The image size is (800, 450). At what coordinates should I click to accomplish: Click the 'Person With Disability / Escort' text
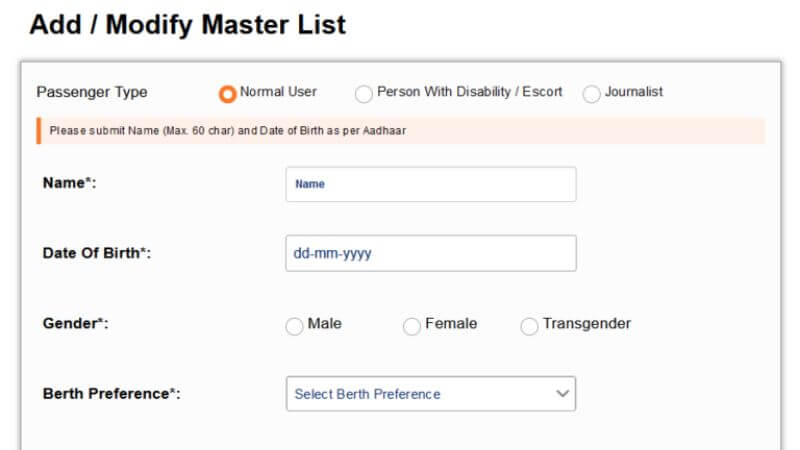point(470,92)
